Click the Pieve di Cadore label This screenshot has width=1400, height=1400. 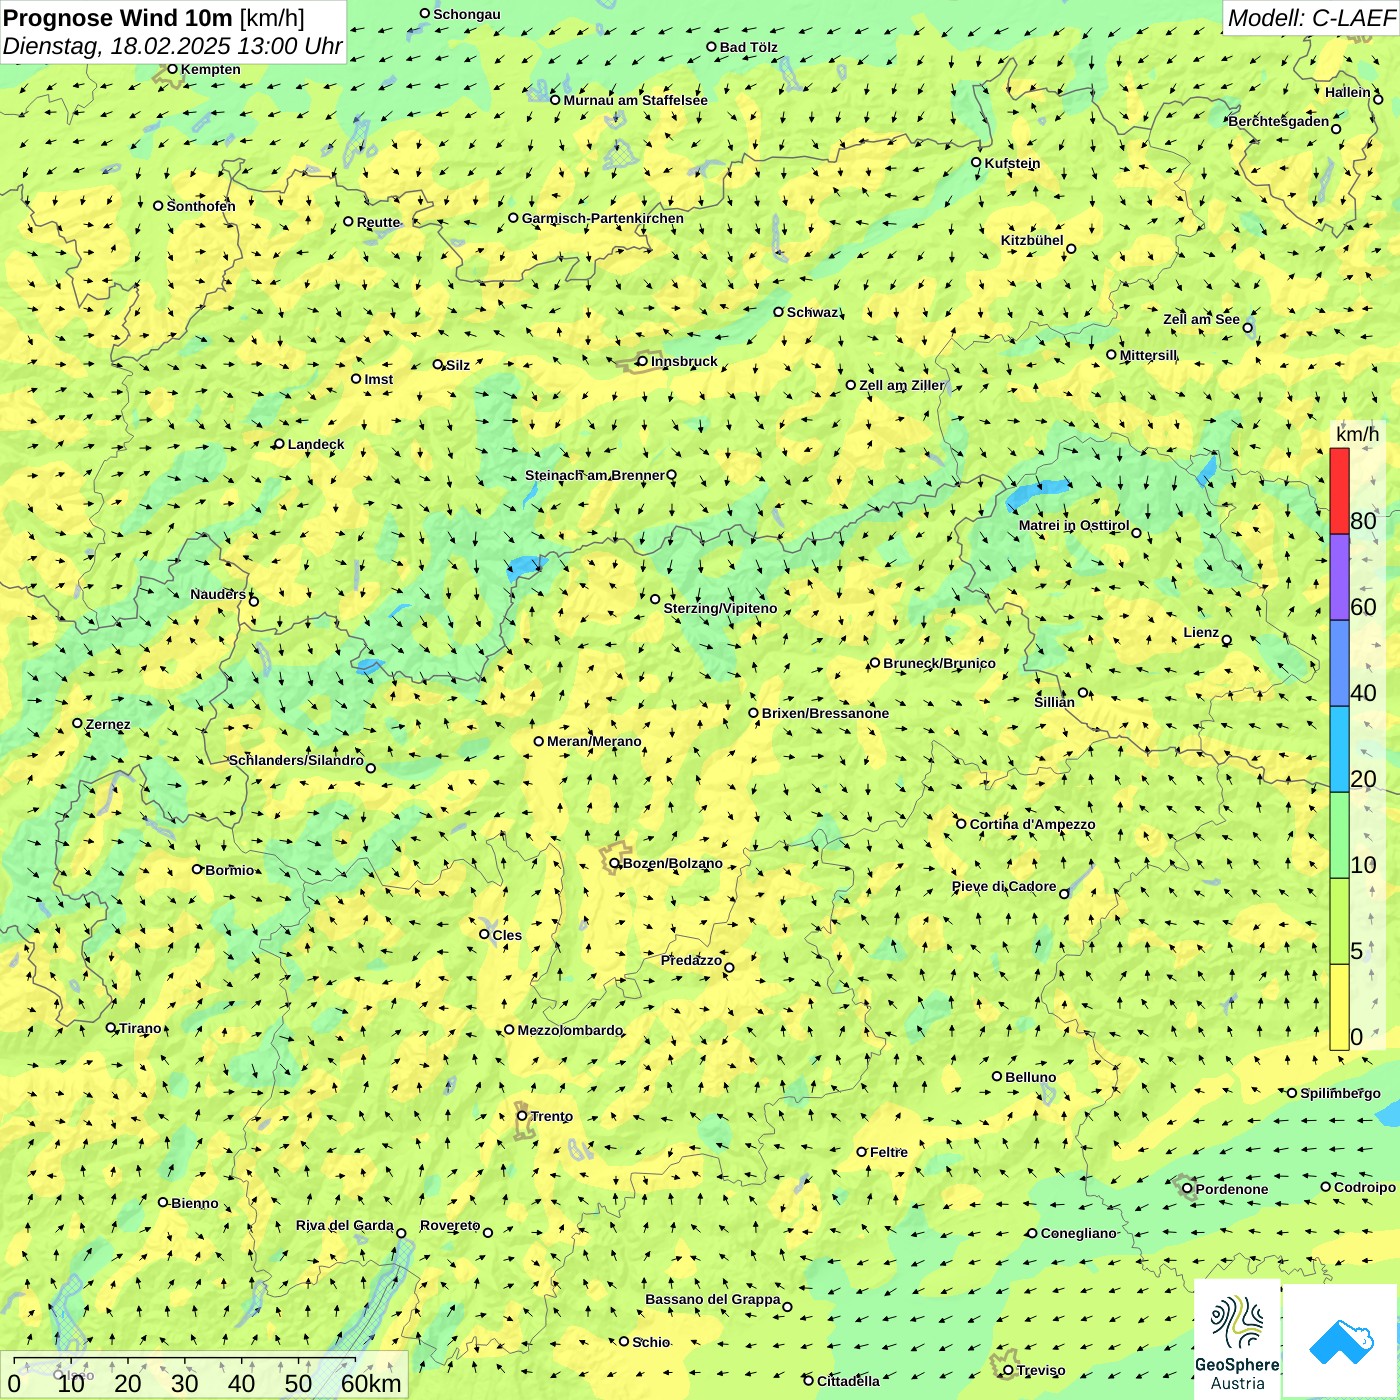[x=1004, y=886]
